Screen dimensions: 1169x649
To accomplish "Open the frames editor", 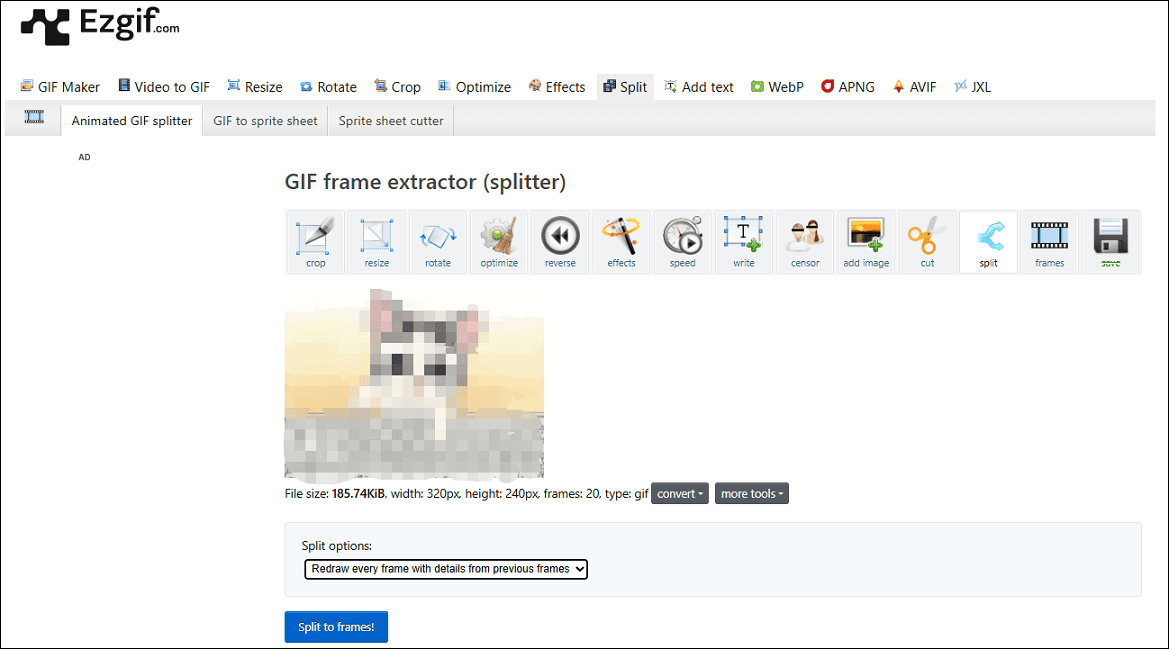I will tap(1049, 241).
